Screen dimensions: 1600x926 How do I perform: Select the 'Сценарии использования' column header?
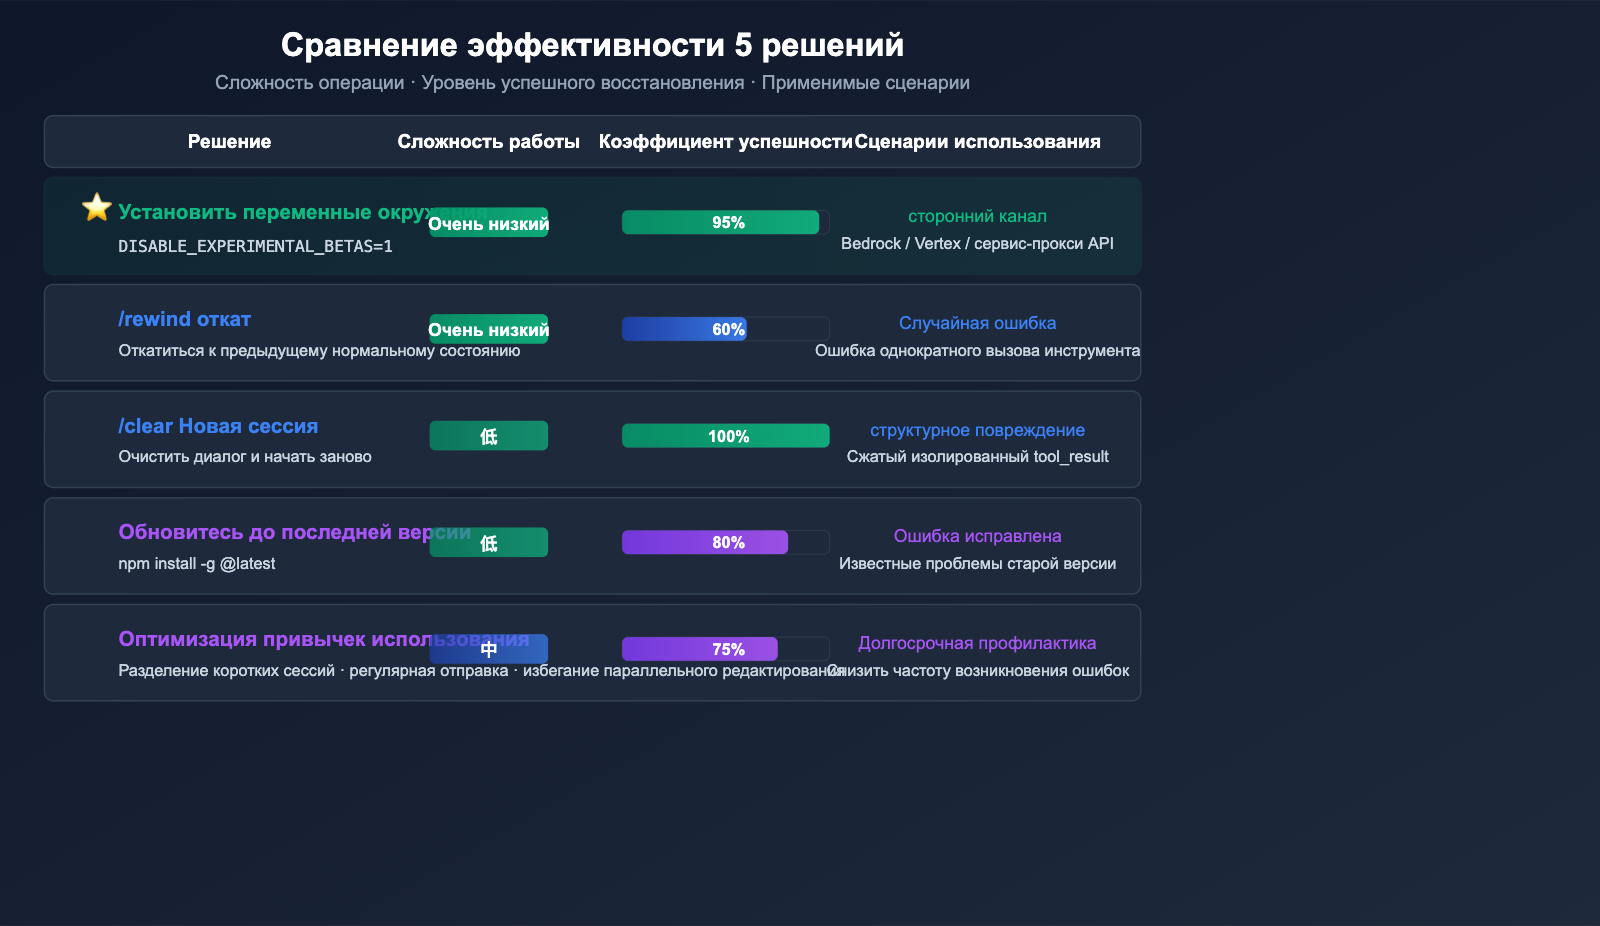coord(978,141)
